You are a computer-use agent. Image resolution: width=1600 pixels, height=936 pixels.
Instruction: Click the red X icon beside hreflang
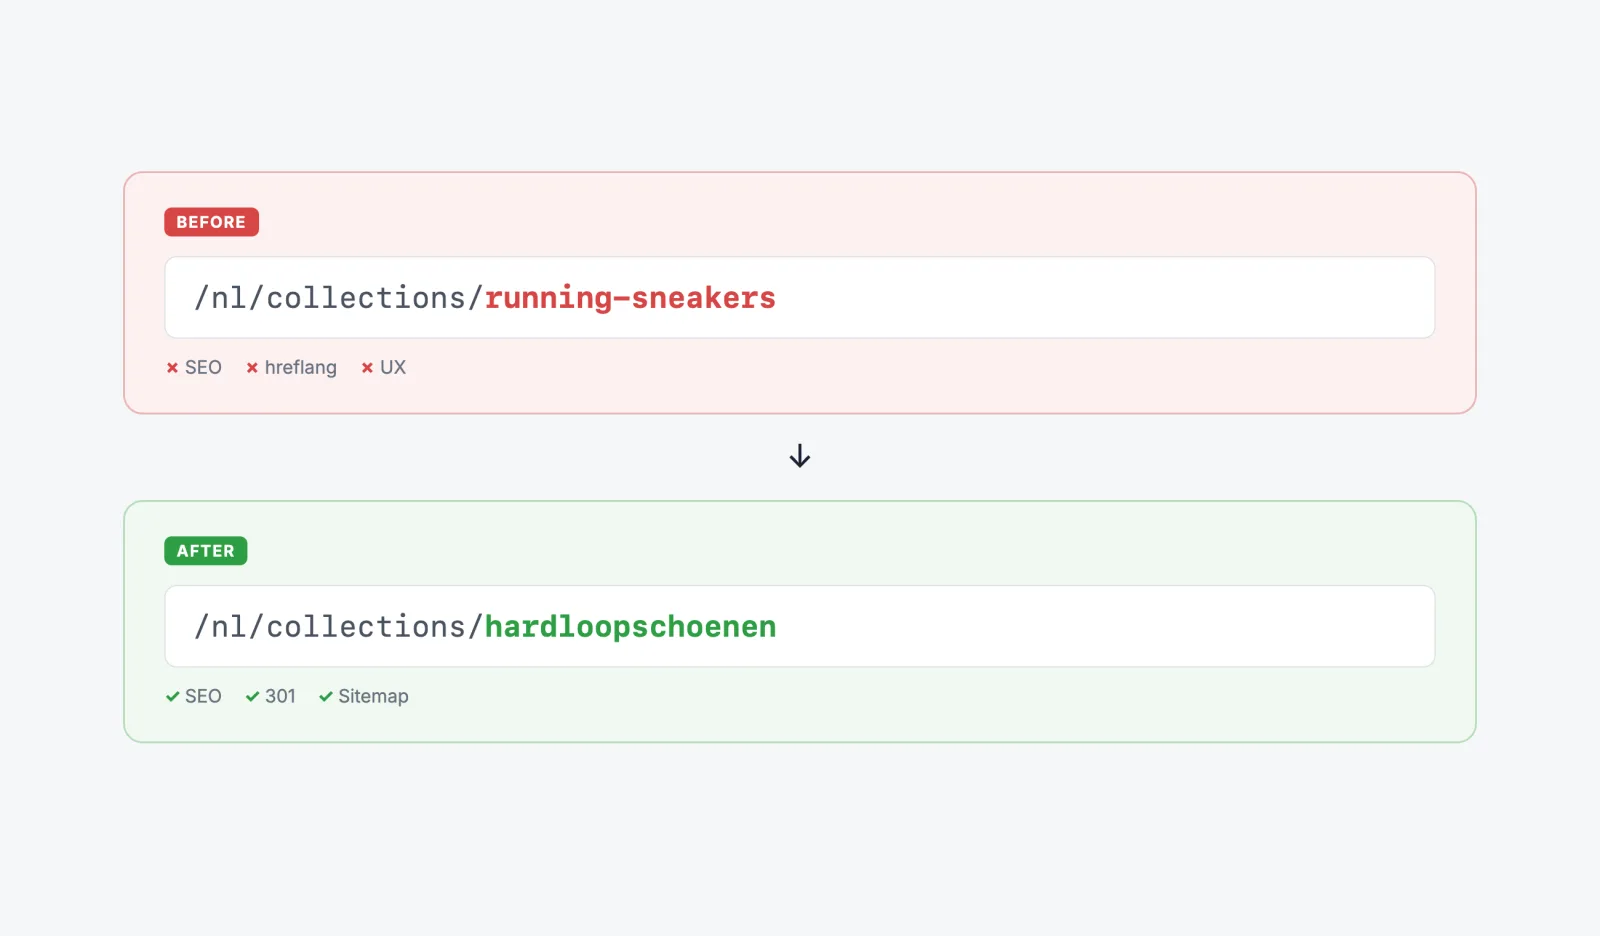[252, 368]
